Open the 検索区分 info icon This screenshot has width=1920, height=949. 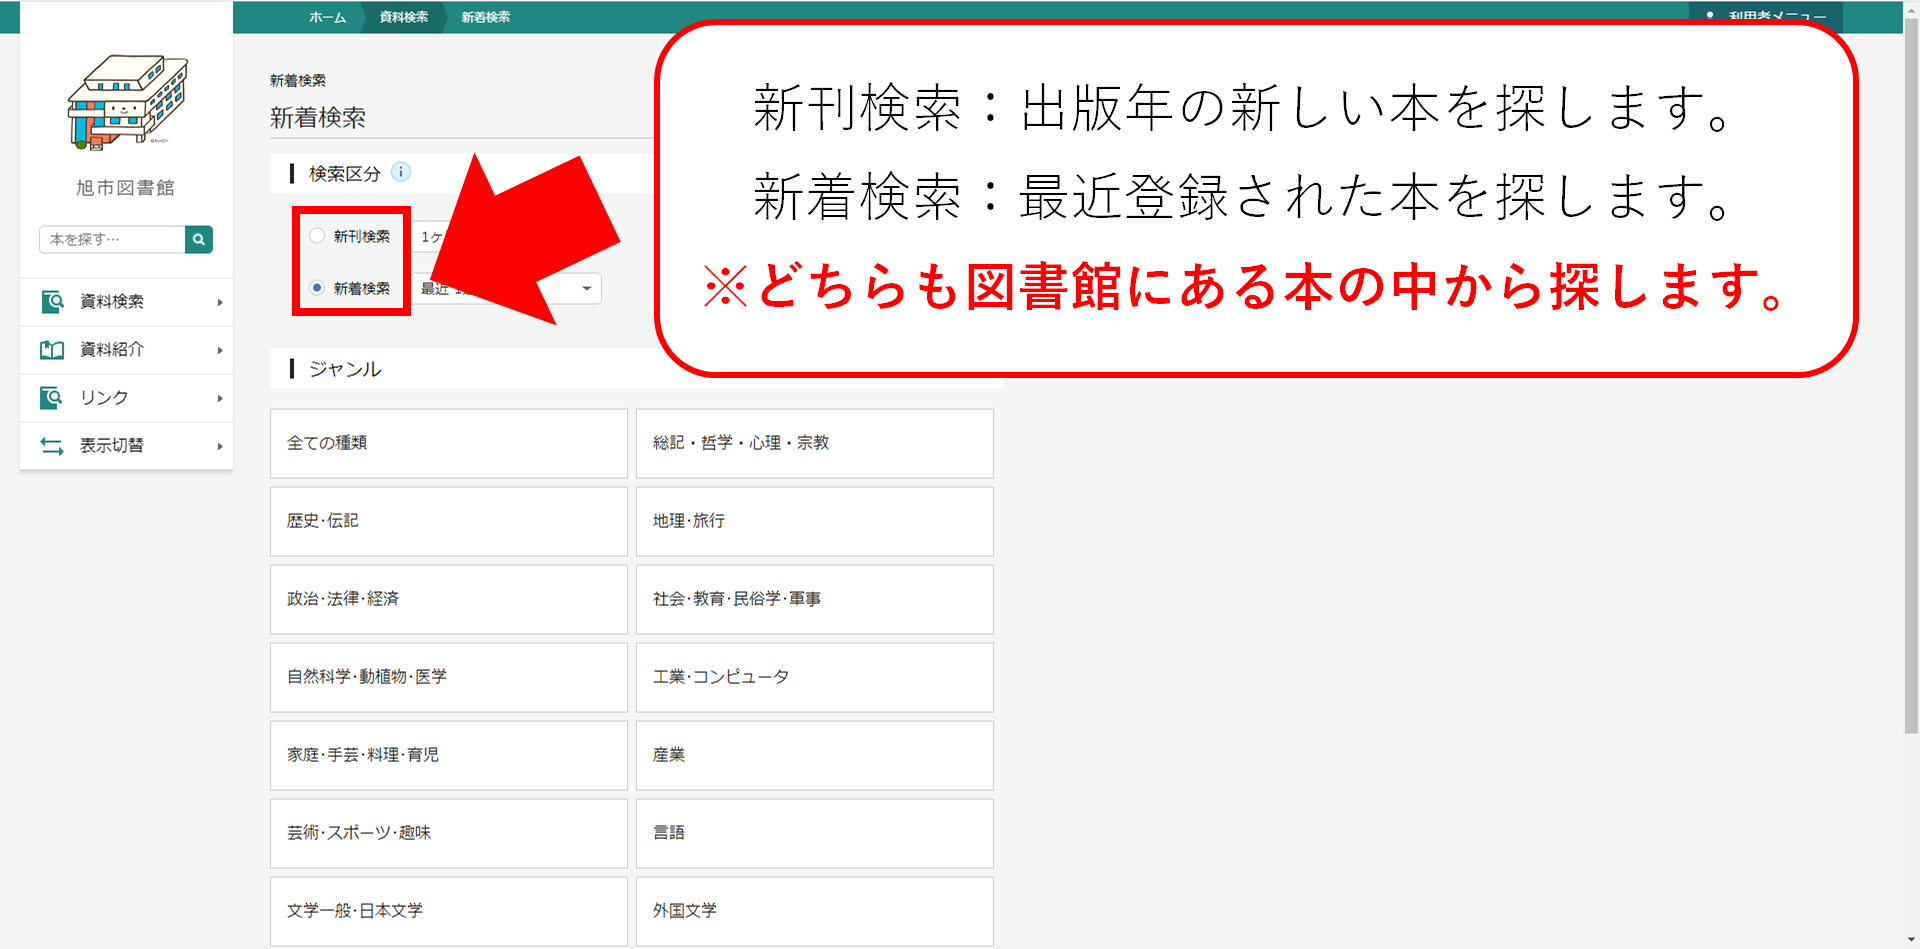pos(401,172)
